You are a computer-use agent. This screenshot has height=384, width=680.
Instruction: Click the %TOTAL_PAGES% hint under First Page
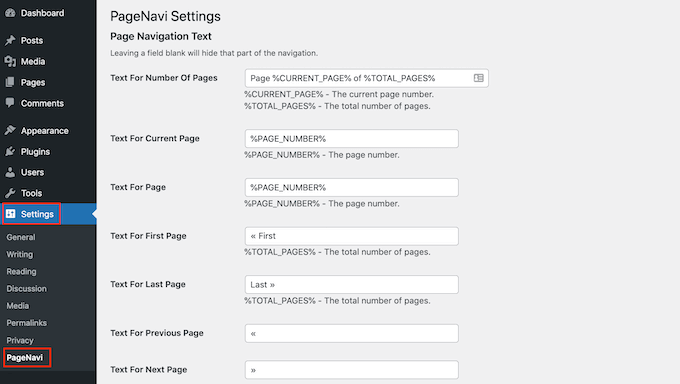pos(337,252)
